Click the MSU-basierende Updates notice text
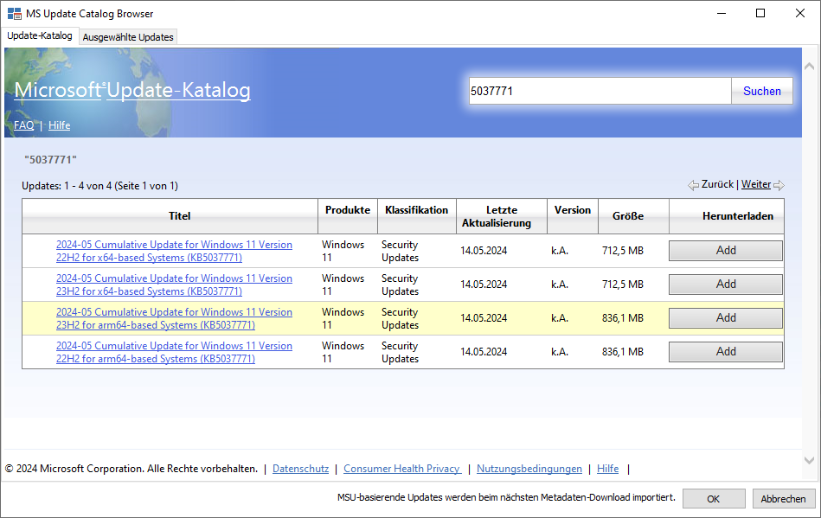Screen dimensions: 821x518 tap(506, 498)
